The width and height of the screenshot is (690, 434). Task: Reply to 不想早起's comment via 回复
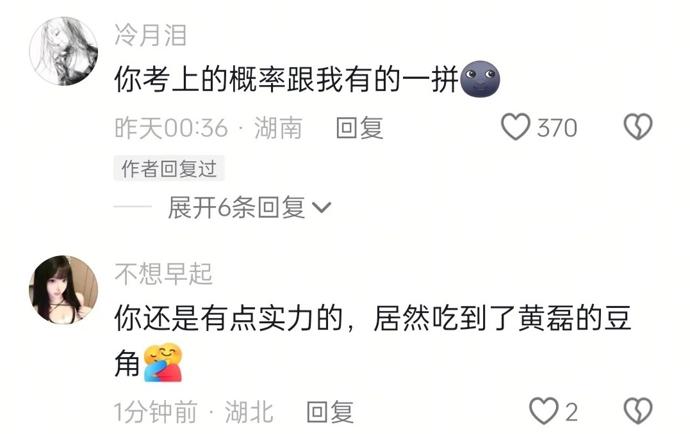pos(330,412)
